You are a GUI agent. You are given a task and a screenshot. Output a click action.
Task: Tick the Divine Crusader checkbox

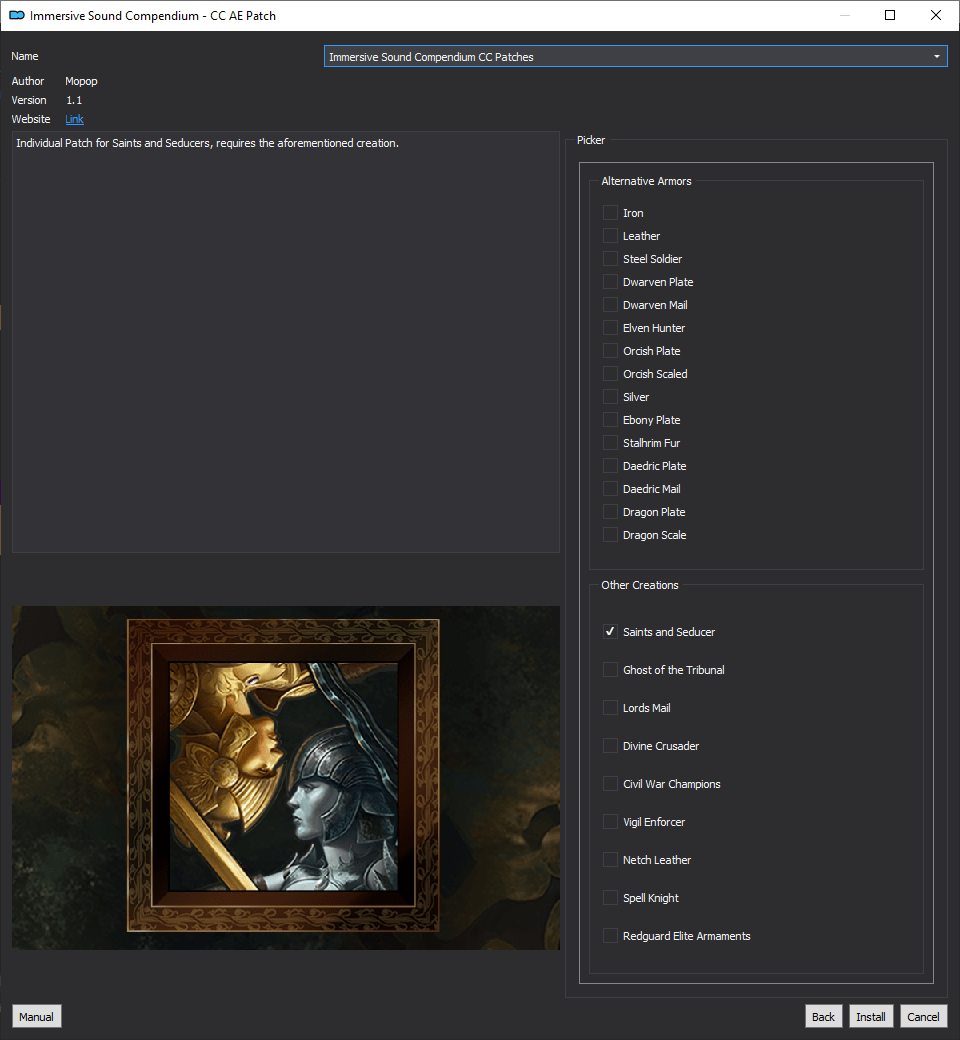pyautogui.click(x=610, y=746)
